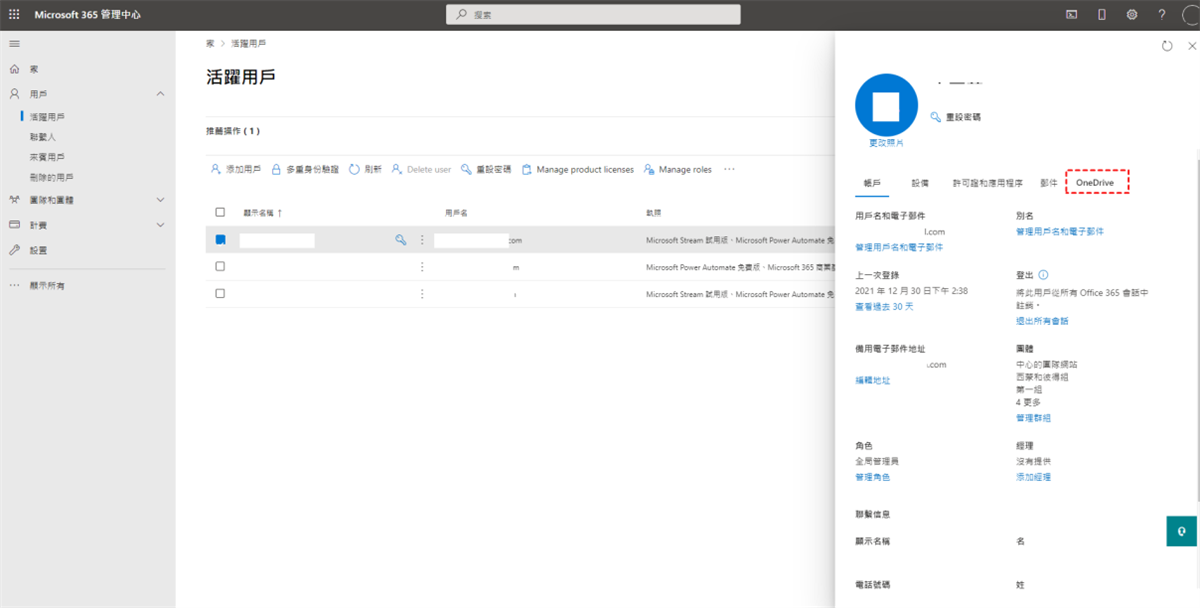The height and width of the screenshot is (608, 1200).
Task: Tick the select-all users checkbox
Action: coord(220,212)
